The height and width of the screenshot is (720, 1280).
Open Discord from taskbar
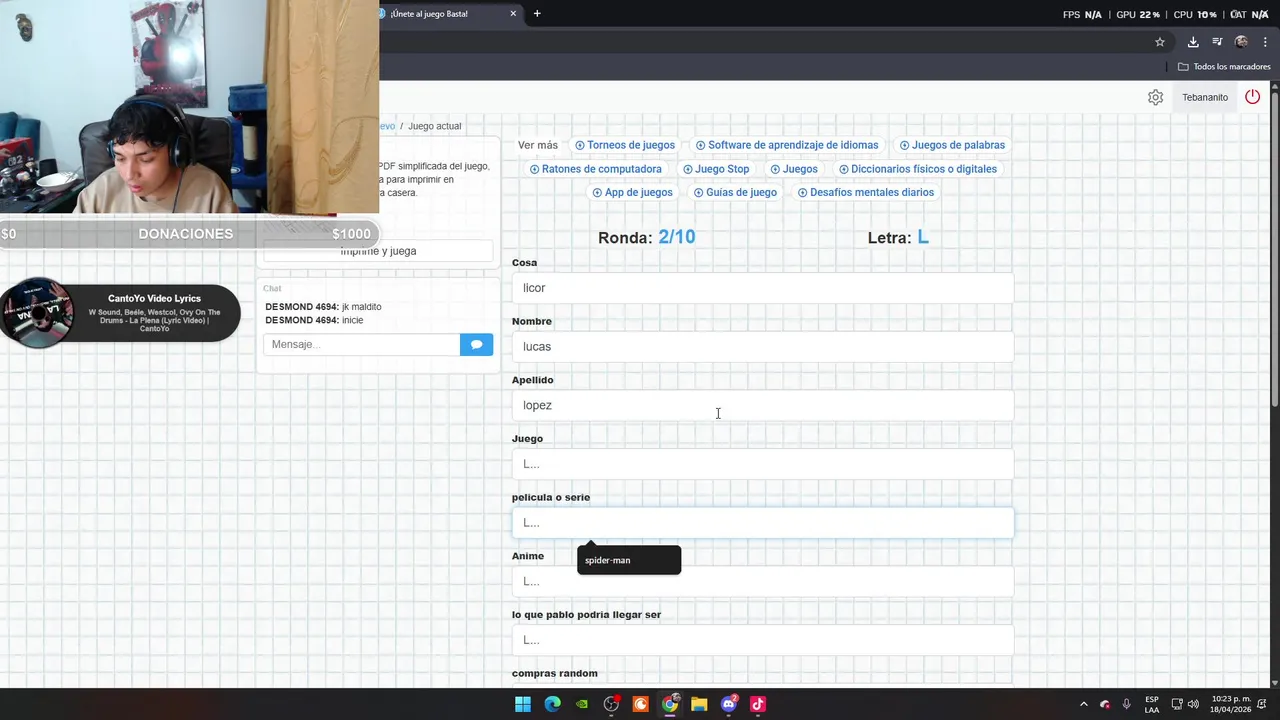pos(729,704)
